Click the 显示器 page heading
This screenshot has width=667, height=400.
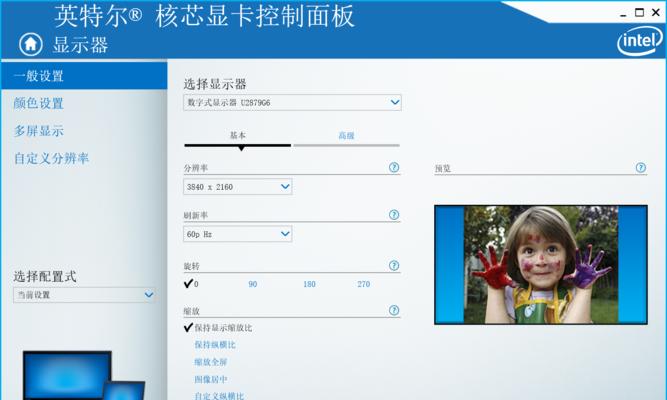coord(80,45)
